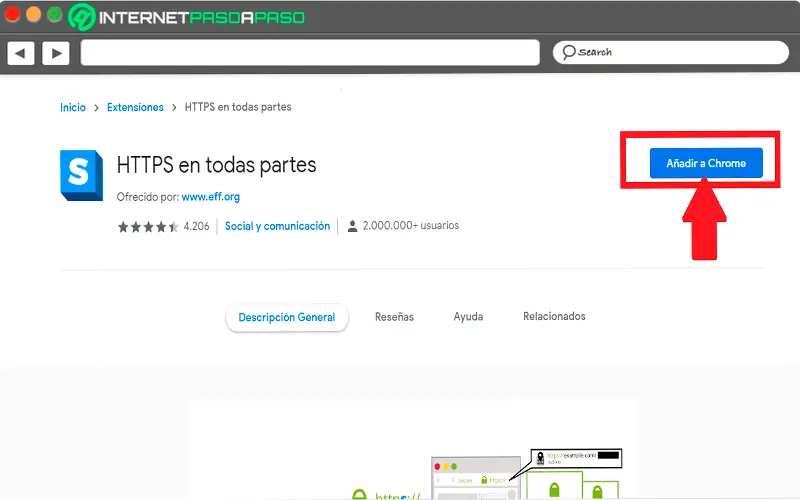
Task: Click the extension preview screenshot image
Action: coord(411,451)
